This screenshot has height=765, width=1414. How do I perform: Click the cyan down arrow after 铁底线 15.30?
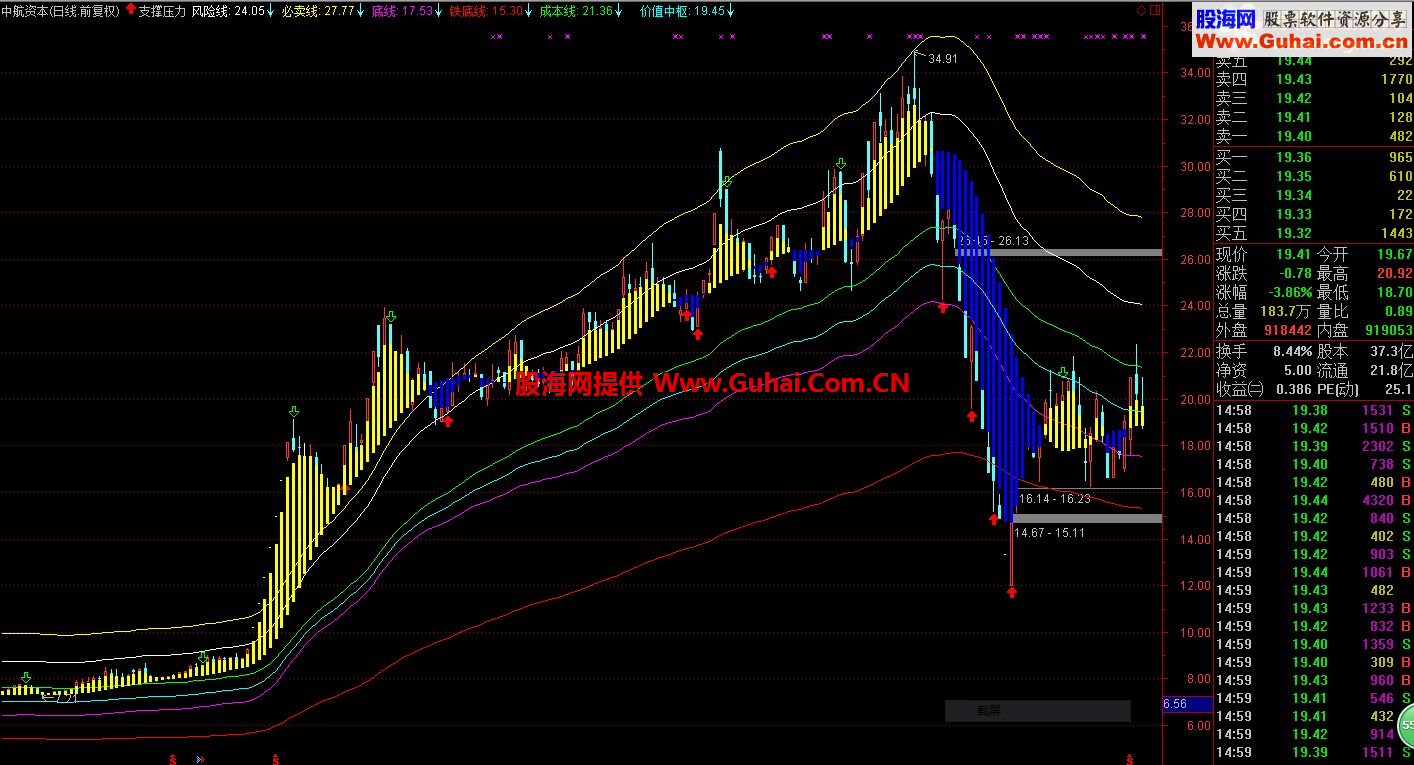tap(529, 11)
